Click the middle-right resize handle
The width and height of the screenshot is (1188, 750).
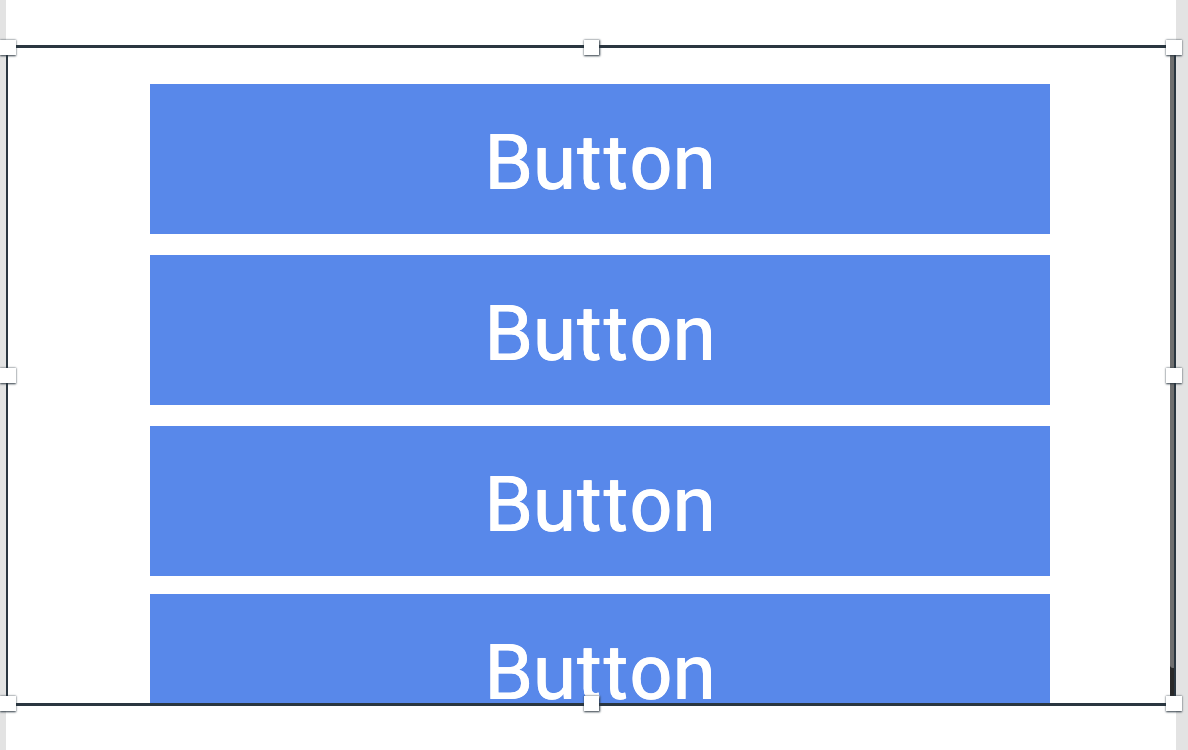(x=1174, y=375)
